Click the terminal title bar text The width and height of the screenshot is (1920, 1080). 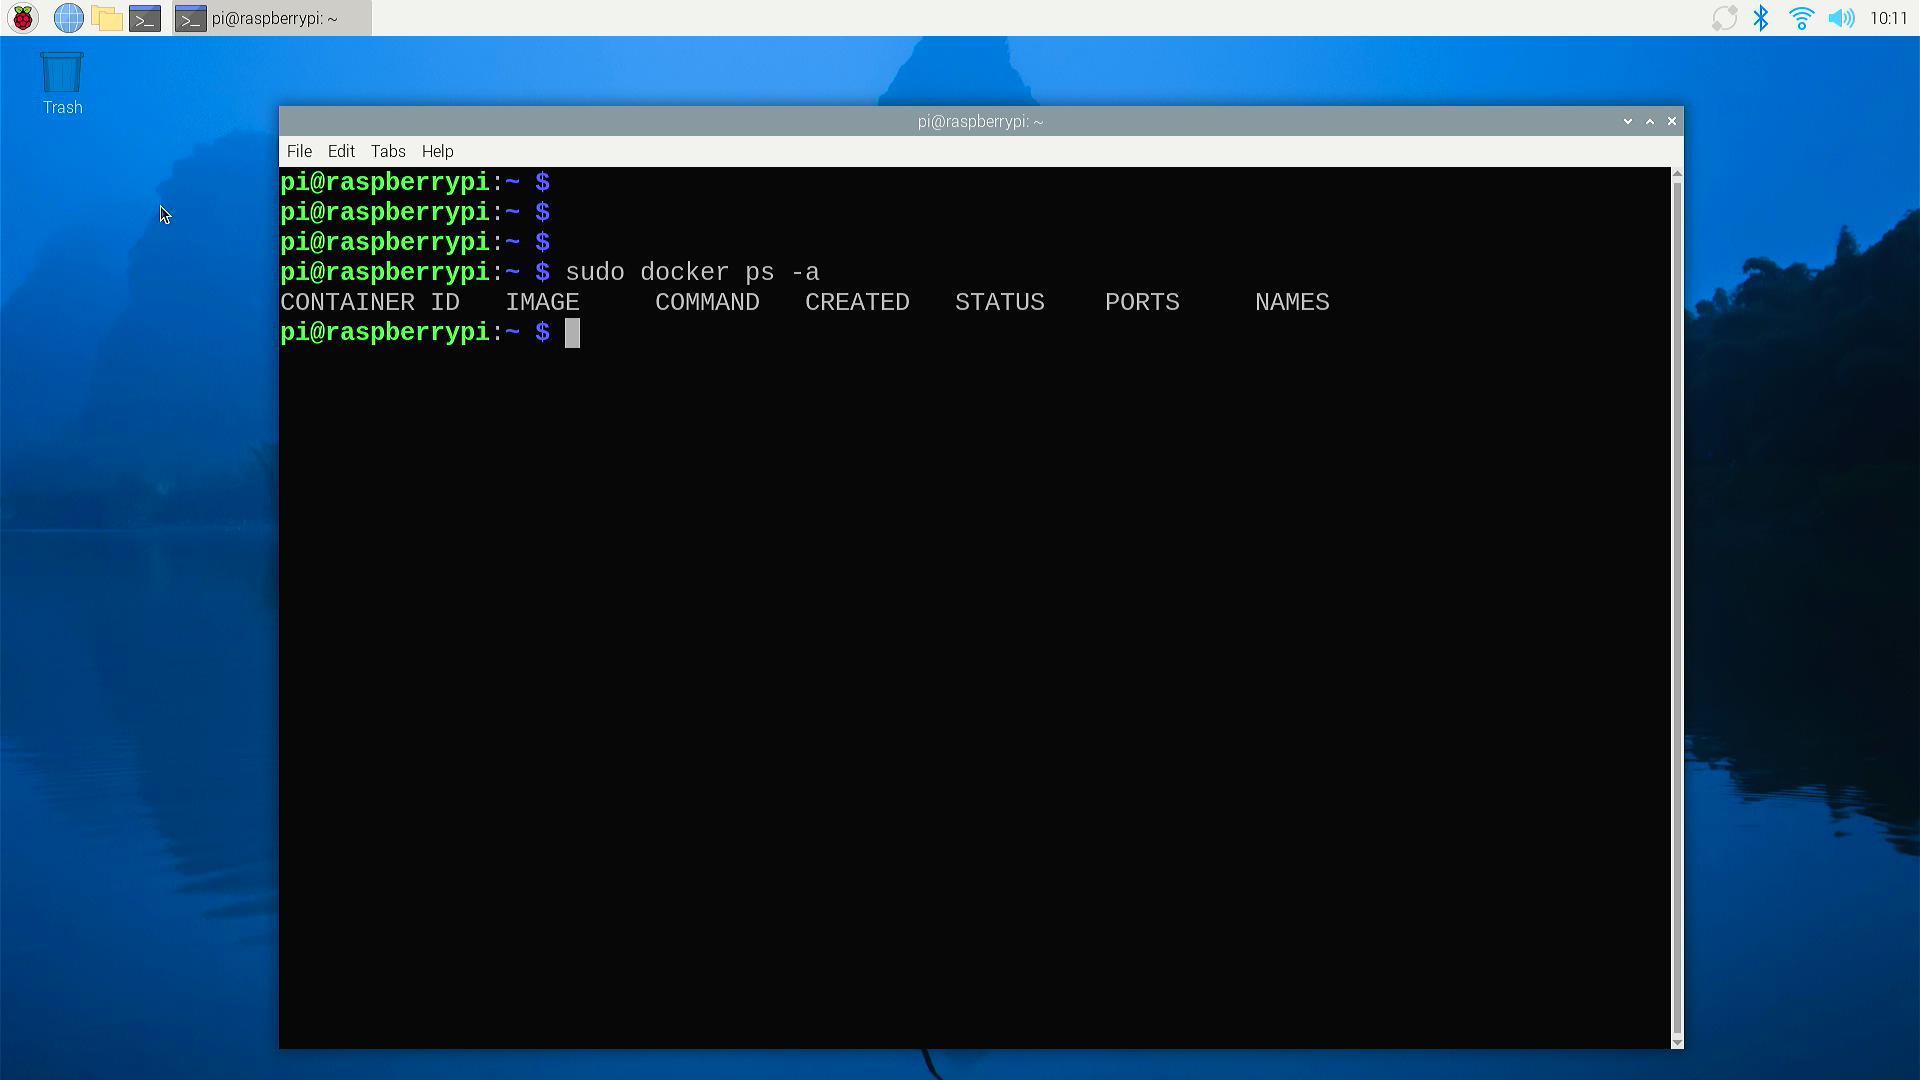coord(980,121)
